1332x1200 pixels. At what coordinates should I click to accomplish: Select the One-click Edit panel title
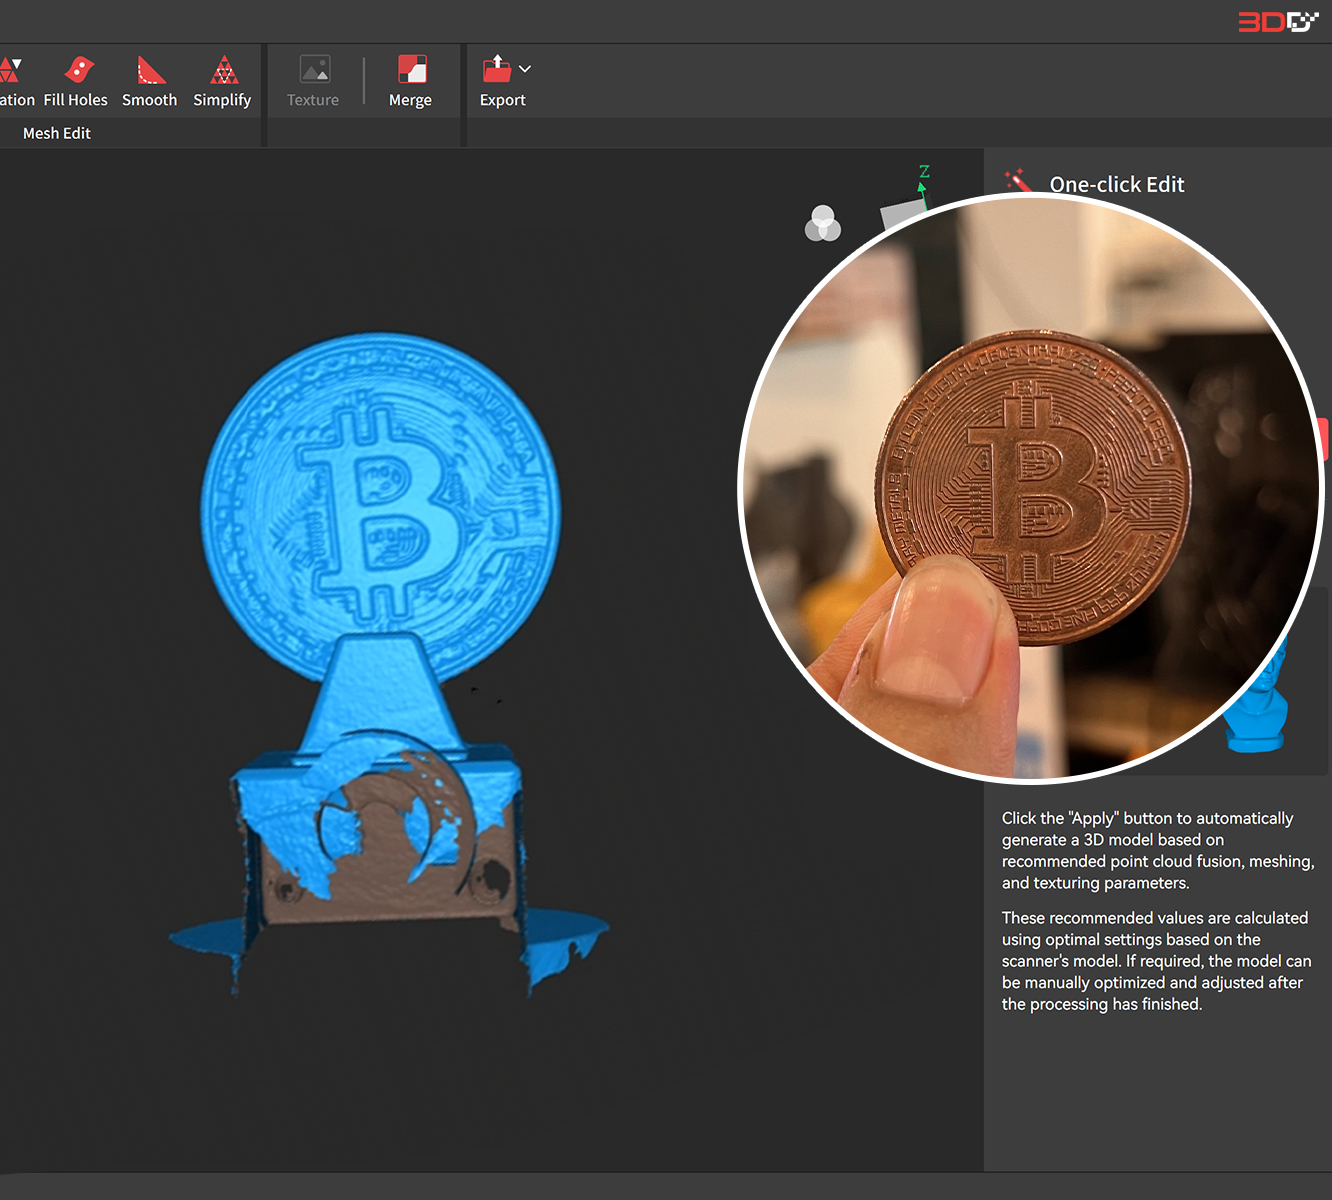coord(1116,184)
